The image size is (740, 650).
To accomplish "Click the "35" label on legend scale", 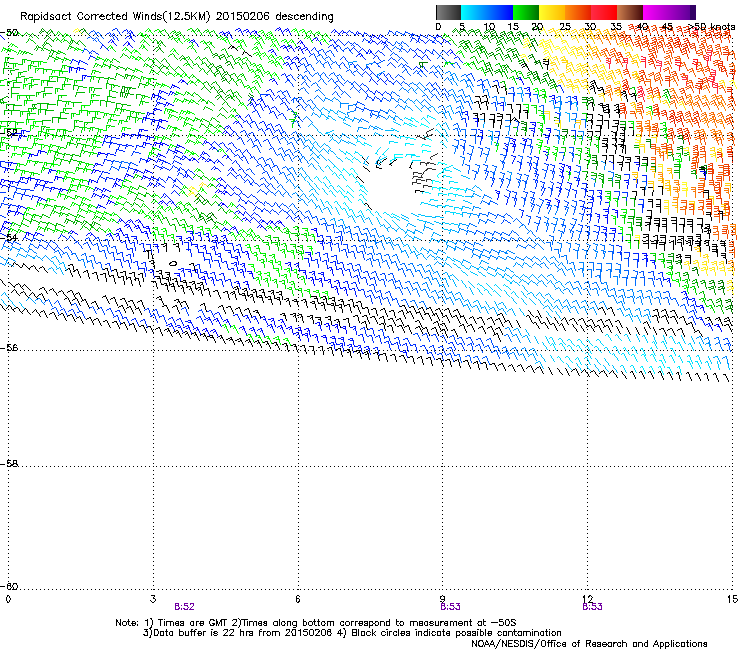I will 616,27.
